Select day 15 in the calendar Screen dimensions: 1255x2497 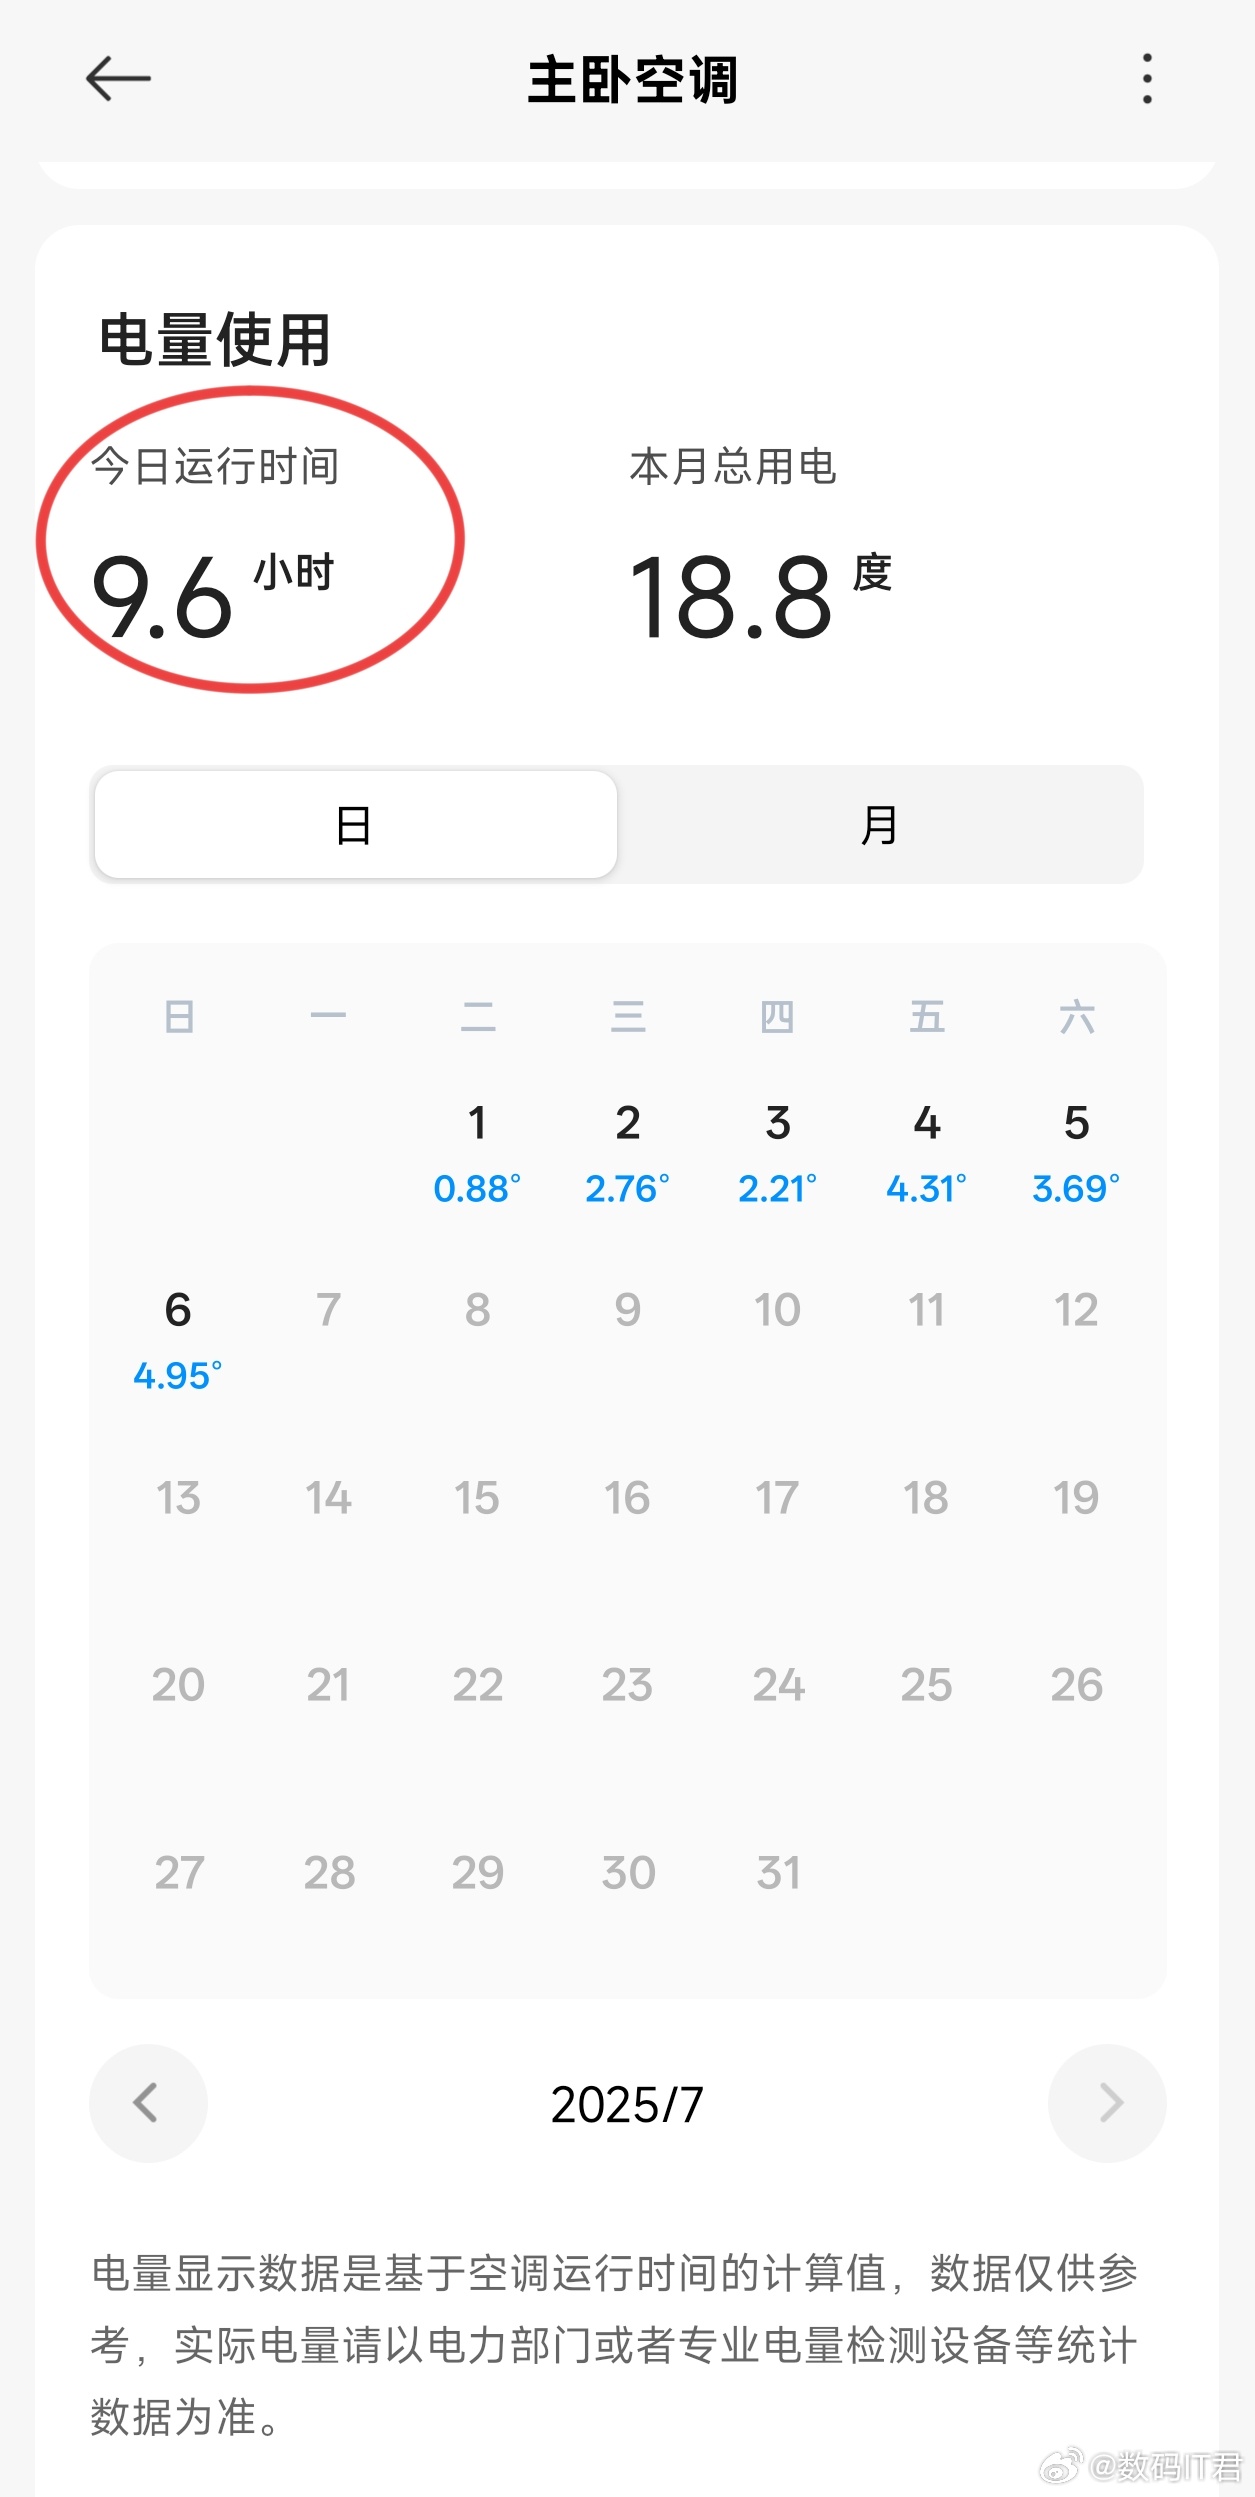[477, 1498]
